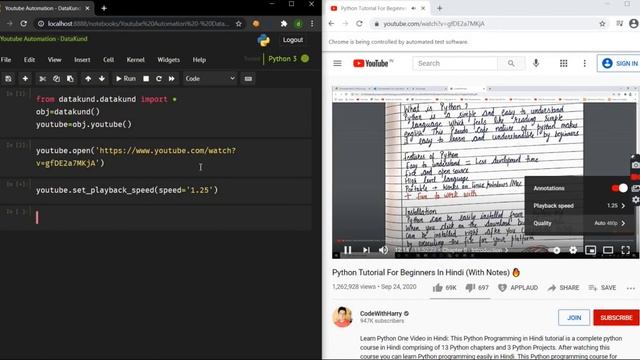Click the SHARE button
This screenshot has height=360, width=640.
563,288
